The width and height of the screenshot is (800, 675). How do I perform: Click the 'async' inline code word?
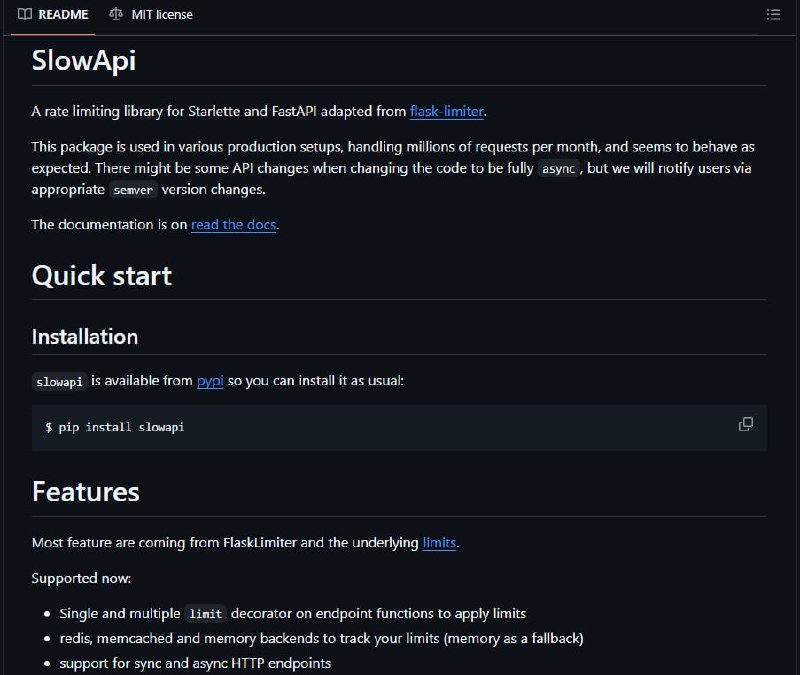559,168
